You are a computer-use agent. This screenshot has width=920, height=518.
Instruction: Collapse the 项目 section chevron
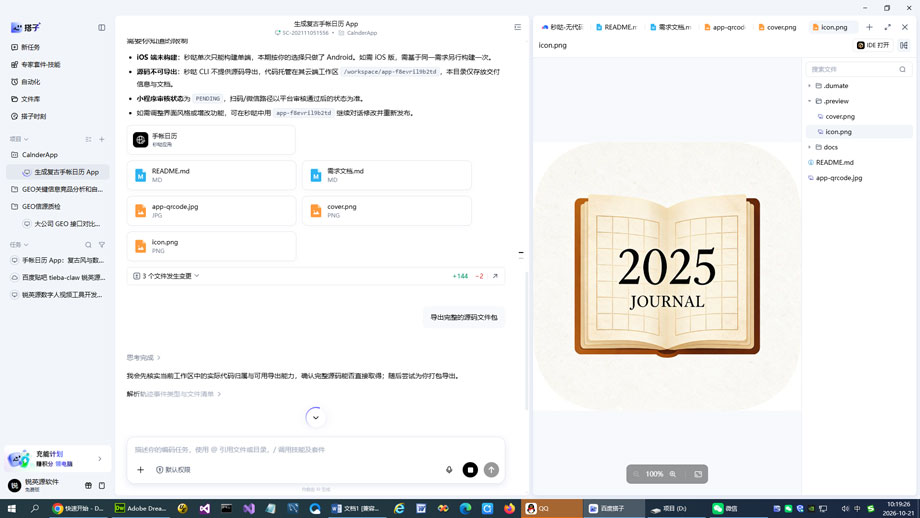coord(26,139)
